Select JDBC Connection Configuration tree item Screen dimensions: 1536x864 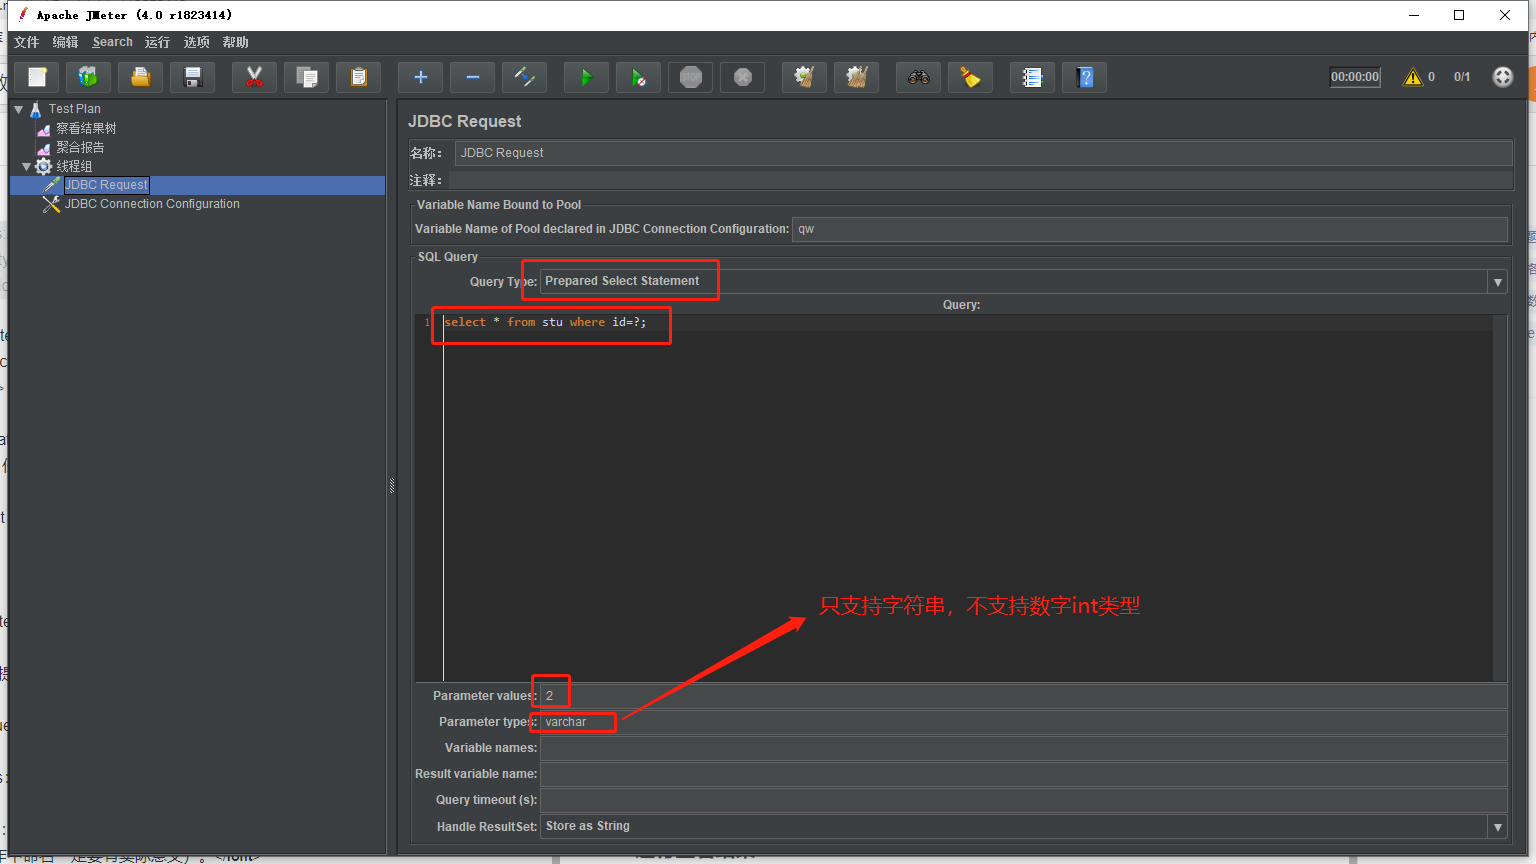point(152,204)
